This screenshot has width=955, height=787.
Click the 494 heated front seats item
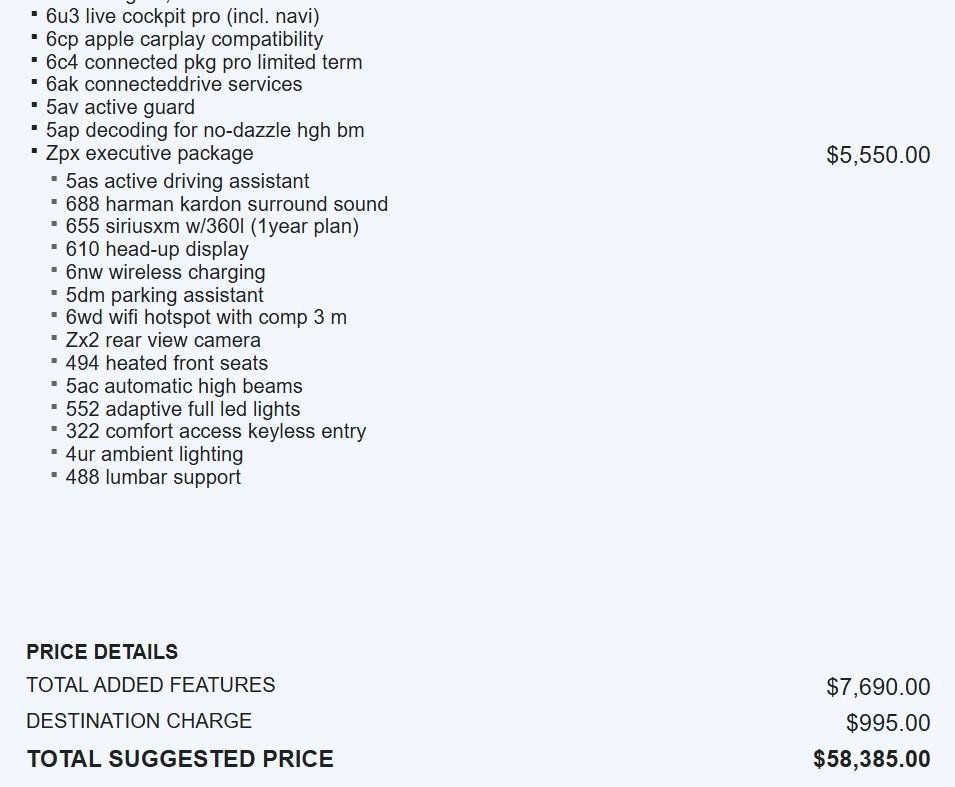(166, 363)
